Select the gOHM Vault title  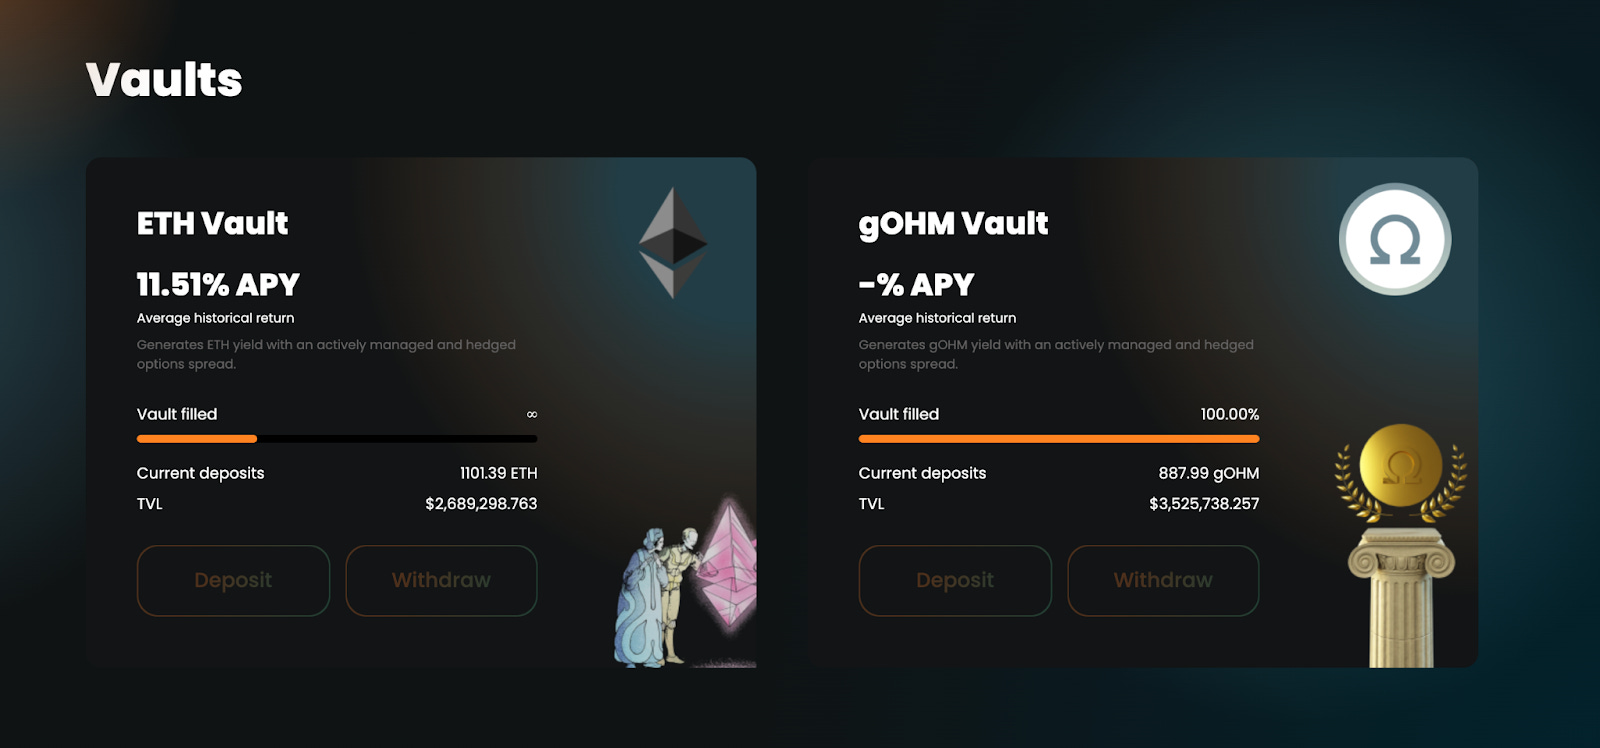tap(953, 224)
